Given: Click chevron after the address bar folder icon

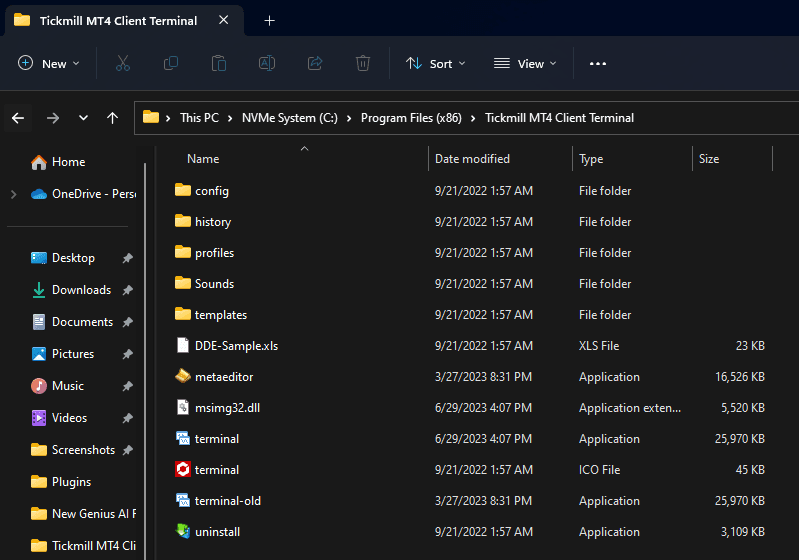Looking at the screenshot, I should tap(168, 118).
